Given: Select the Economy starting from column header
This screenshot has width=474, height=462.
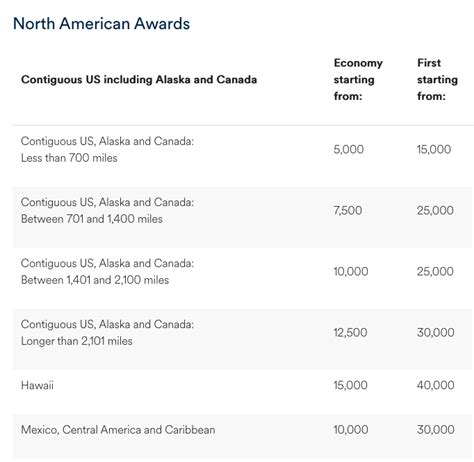Looking at the screenshot, I should pos(358,79).
